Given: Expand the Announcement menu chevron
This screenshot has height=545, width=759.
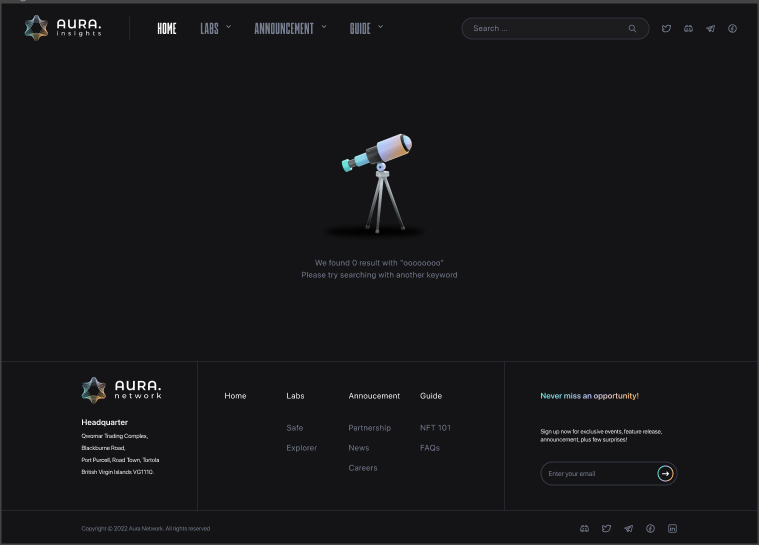Looking at the screenshot, I should [324, 27].
